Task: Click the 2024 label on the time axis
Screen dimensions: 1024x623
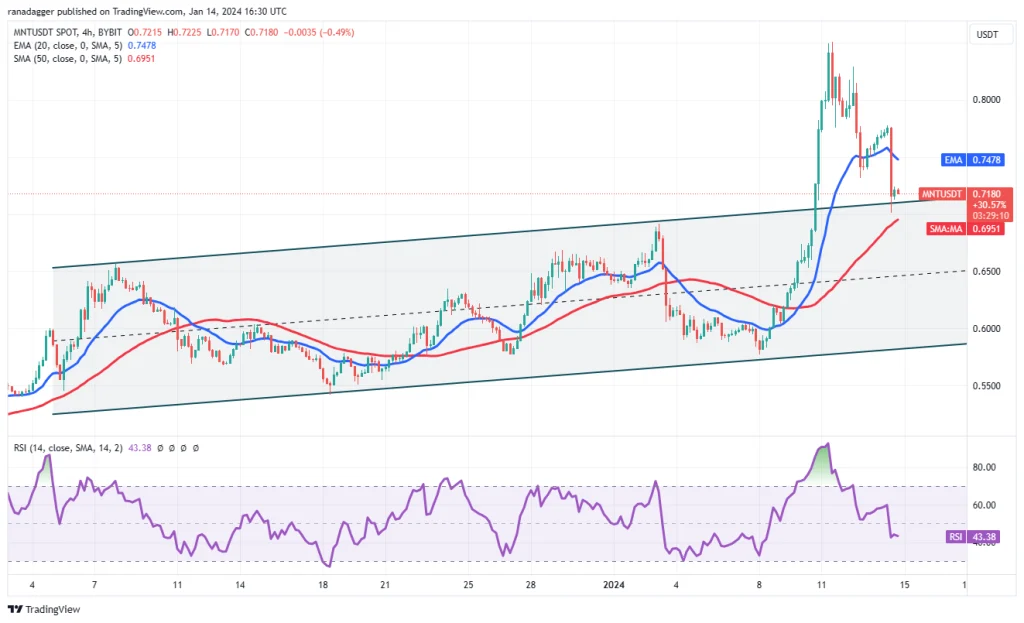Action: point(614,584)
